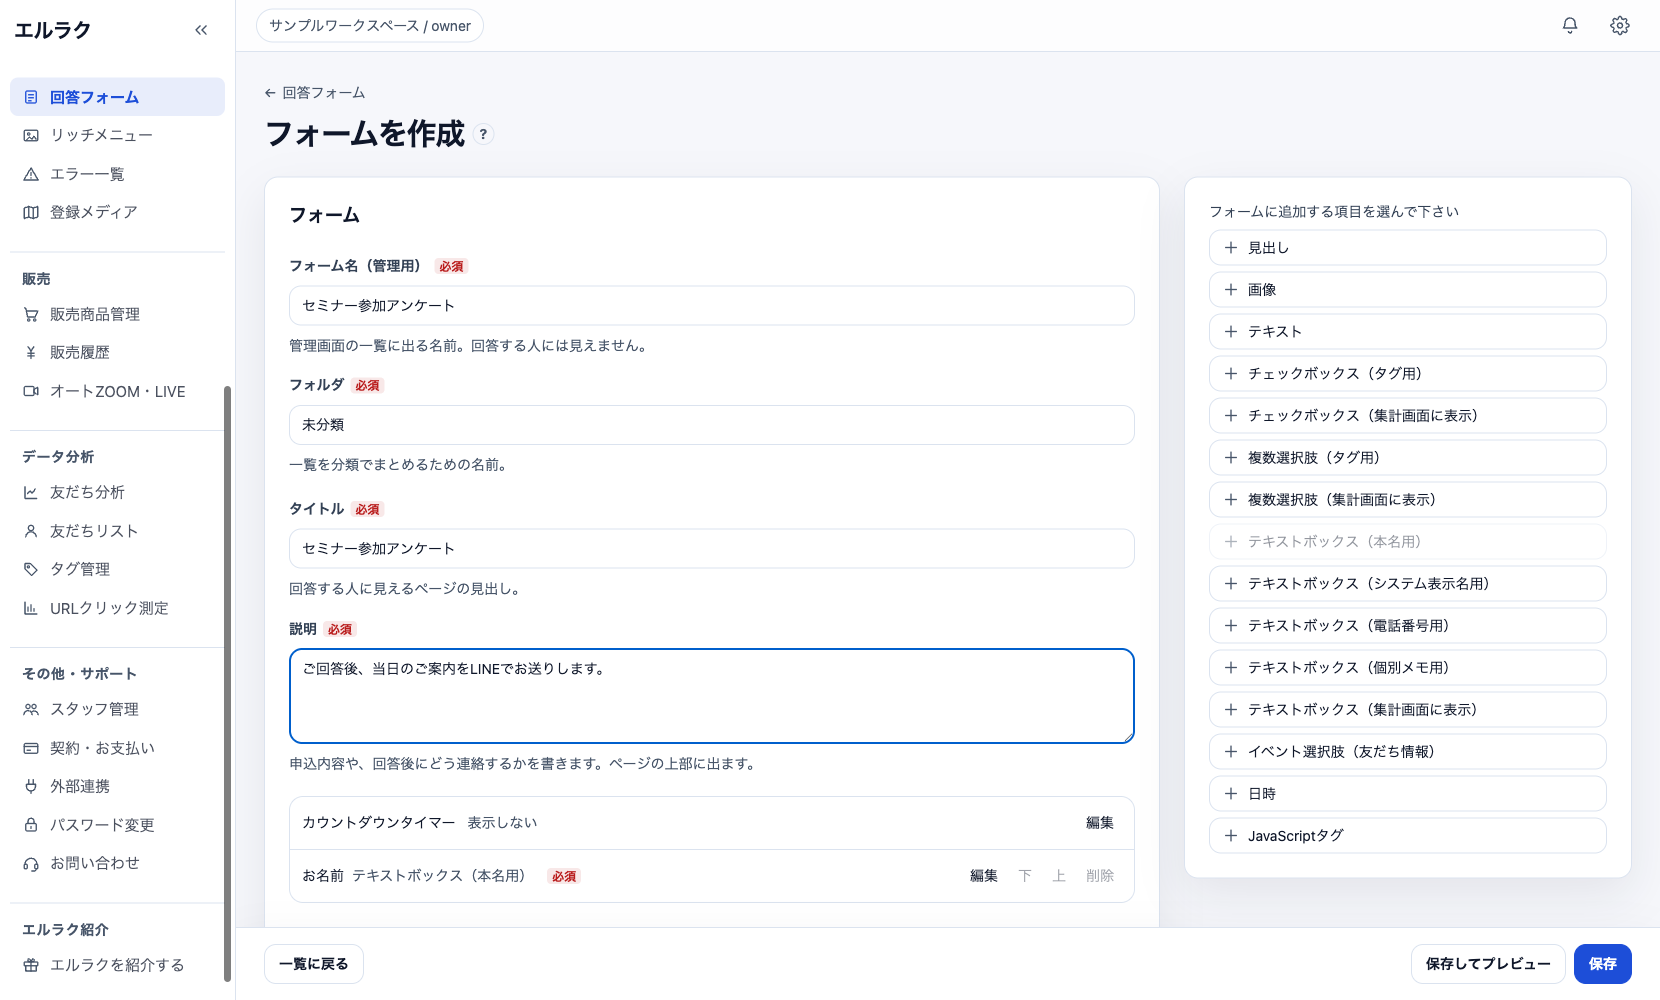Click the warning icon next to エラー一覧
Image resolution: width=1660 pixels, height=1000 pixels.
point(31,174)
